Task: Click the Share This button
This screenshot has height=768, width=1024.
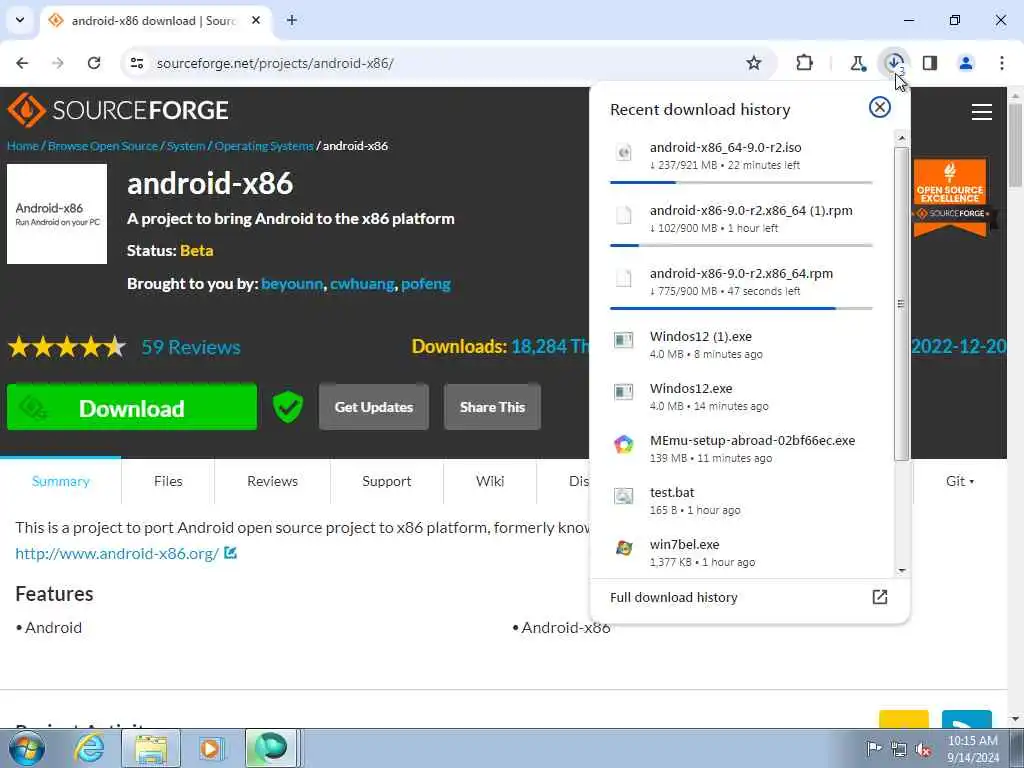Action: (x=492, y=407)
